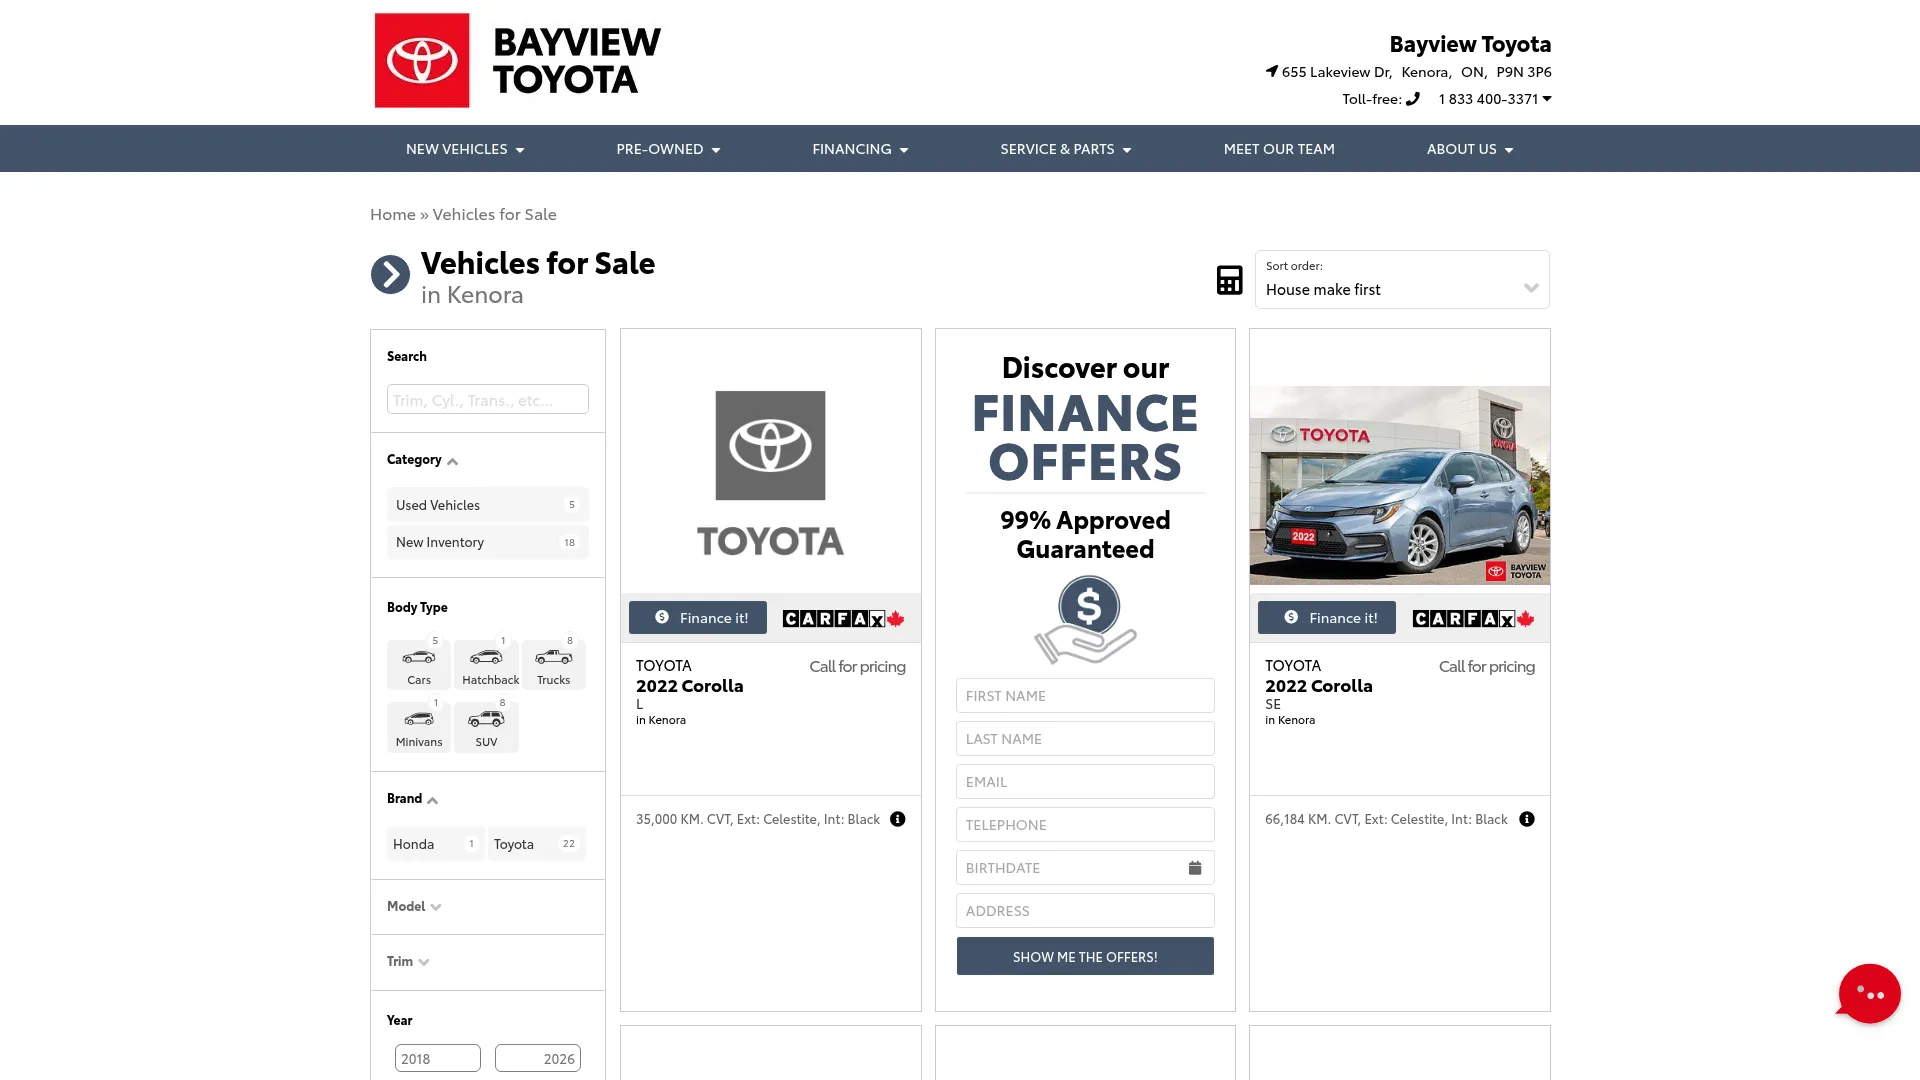Click the Email field
1920x1080 pixels.
(1085, 782)
